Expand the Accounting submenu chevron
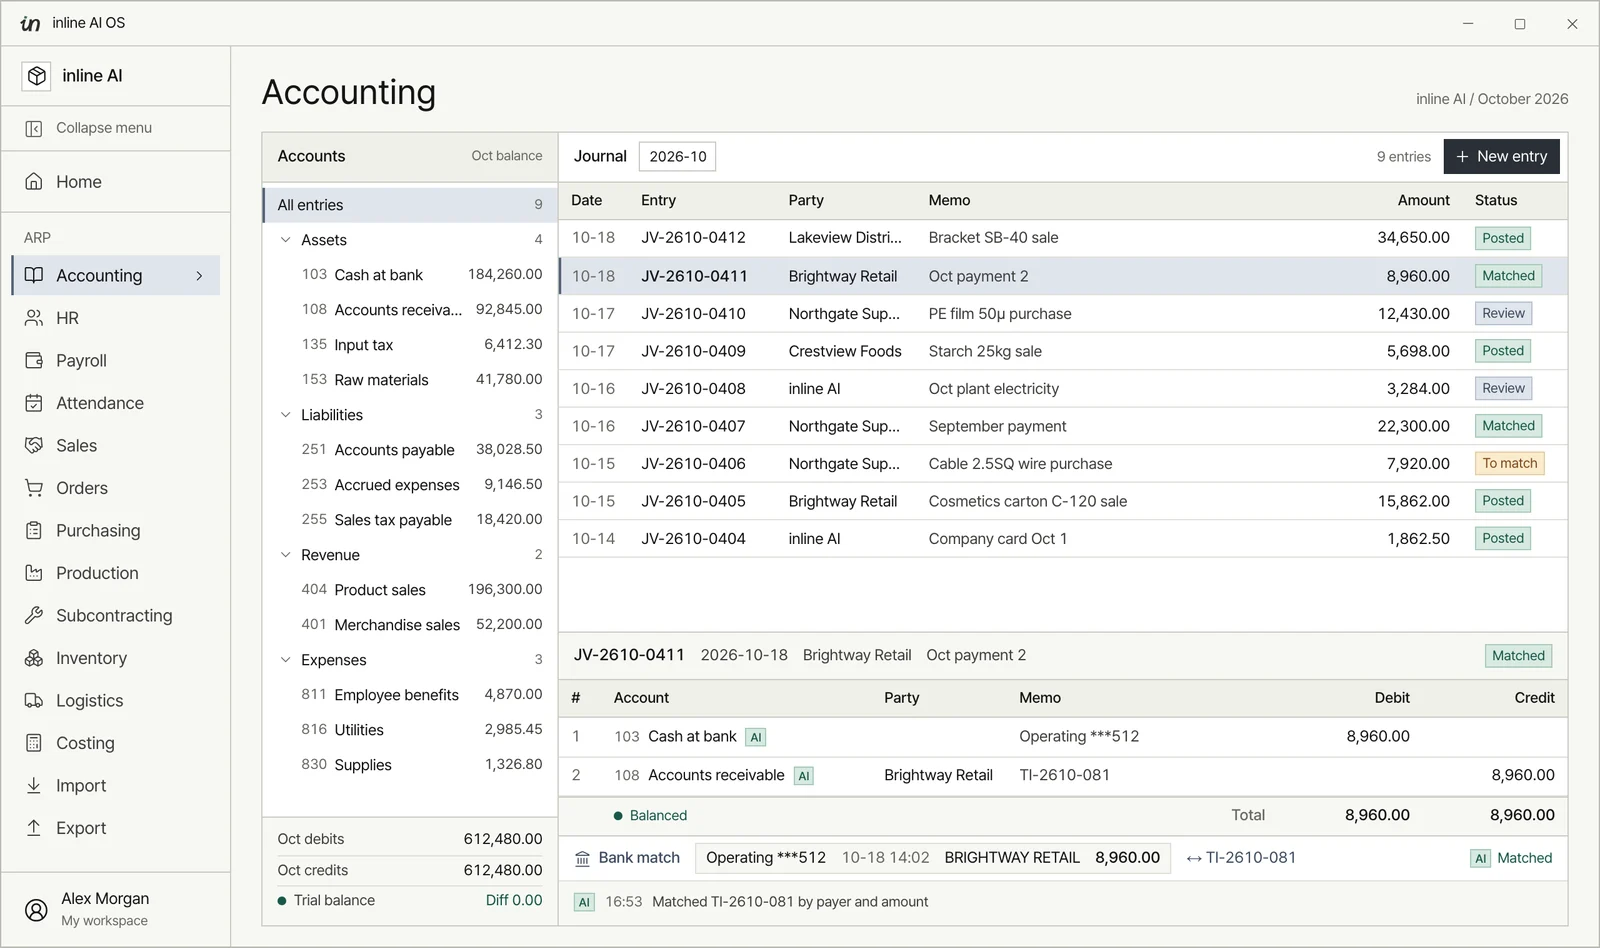 [200, 276]
